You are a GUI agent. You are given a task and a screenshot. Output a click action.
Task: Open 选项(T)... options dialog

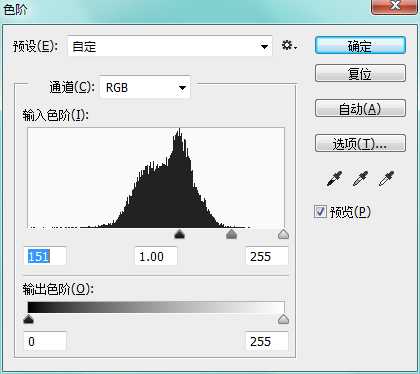click(x=360, y=143)
